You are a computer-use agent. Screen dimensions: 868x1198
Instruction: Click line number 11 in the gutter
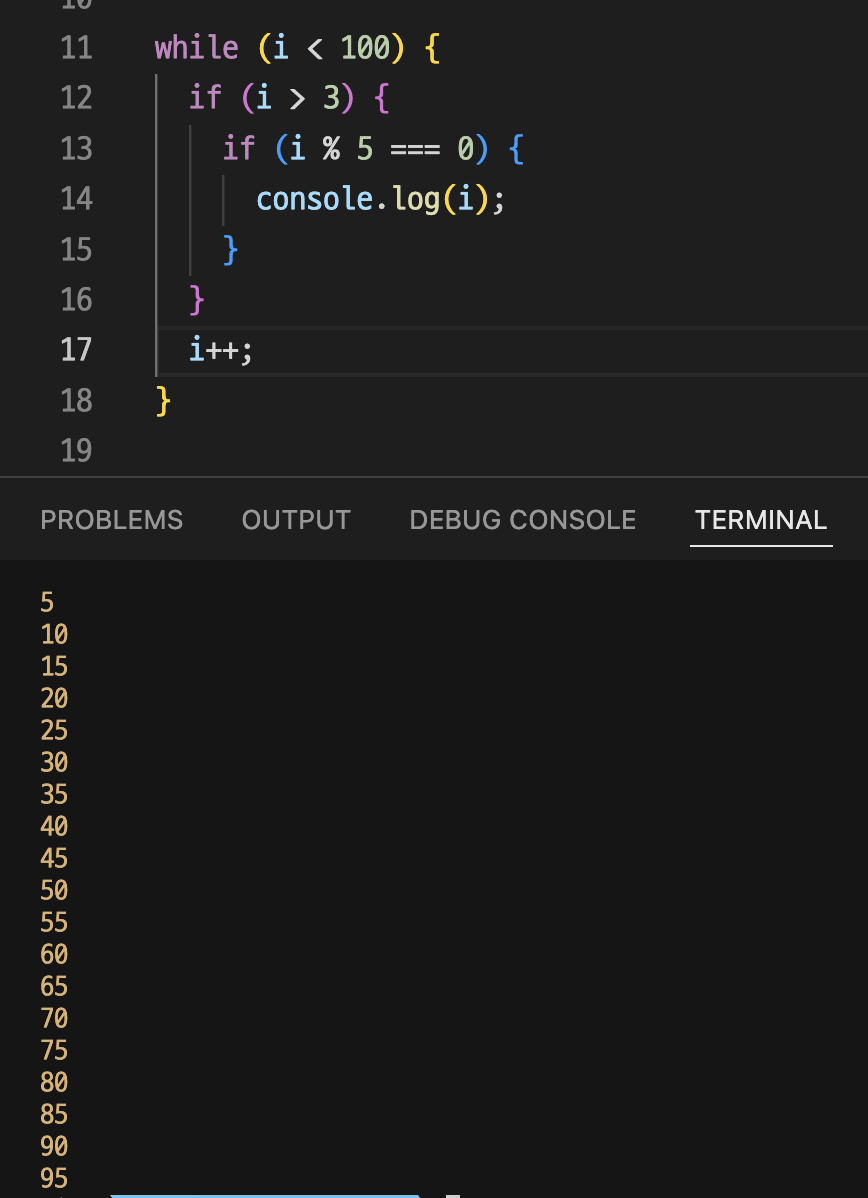(x=76, y=48)
